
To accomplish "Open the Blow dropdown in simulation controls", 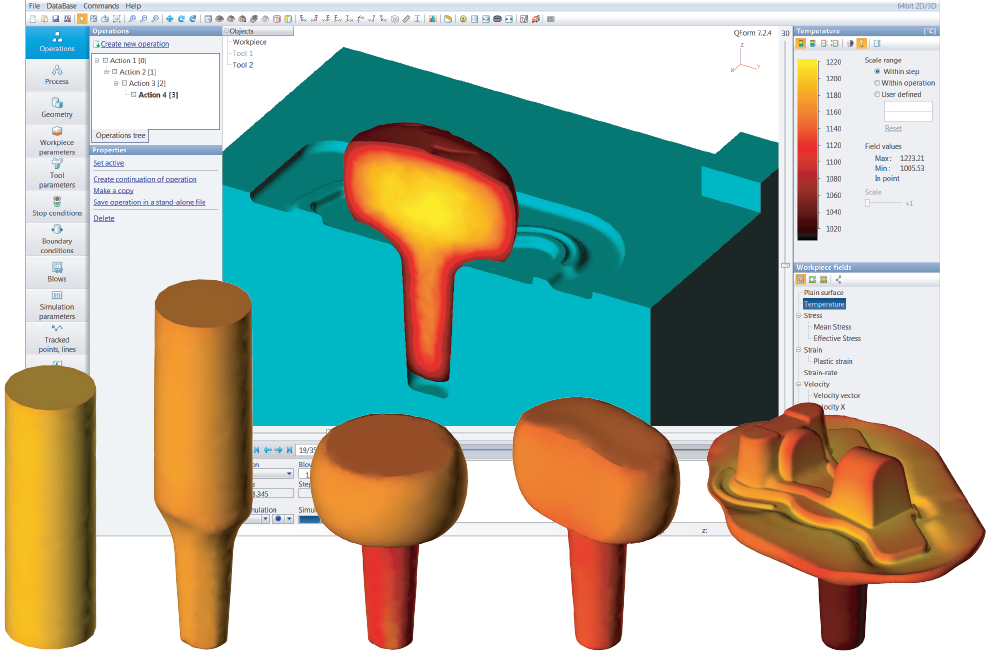I will point(304,474).
